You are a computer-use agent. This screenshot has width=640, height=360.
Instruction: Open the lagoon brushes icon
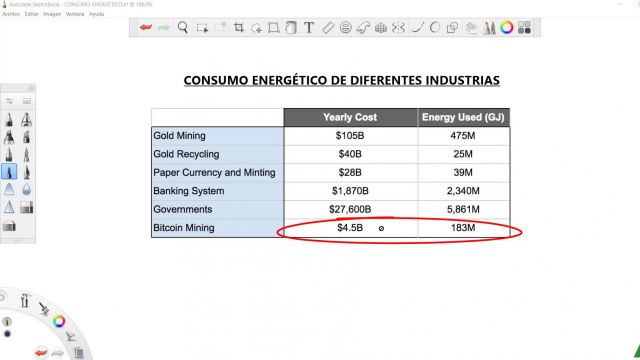(x=44, y=309)
